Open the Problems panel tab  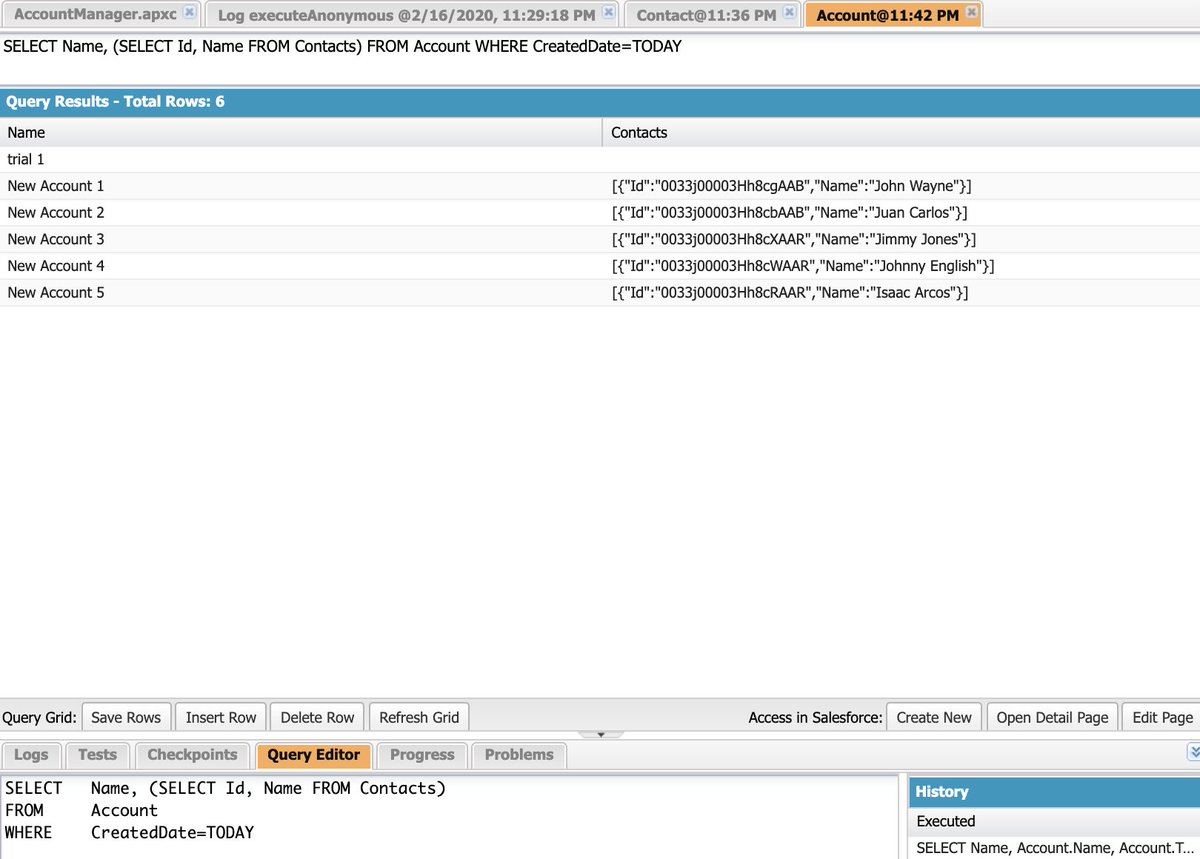tap(519, 755)
